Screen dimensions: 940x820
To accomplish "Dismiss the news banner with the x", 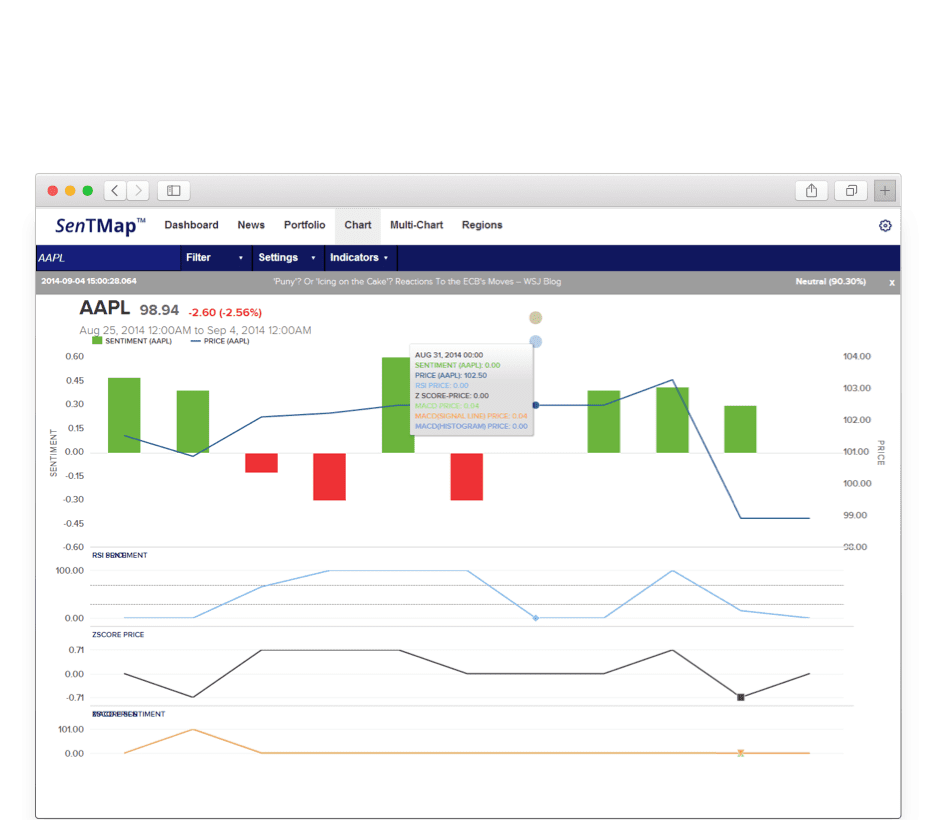I will 891,282.
